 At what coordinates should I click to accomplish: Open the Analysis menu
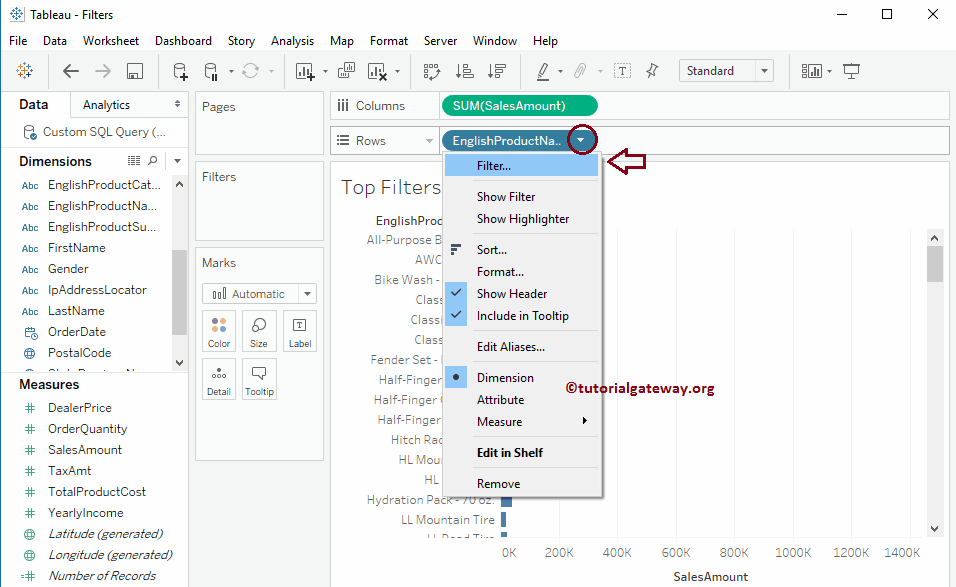pos(292,41)
